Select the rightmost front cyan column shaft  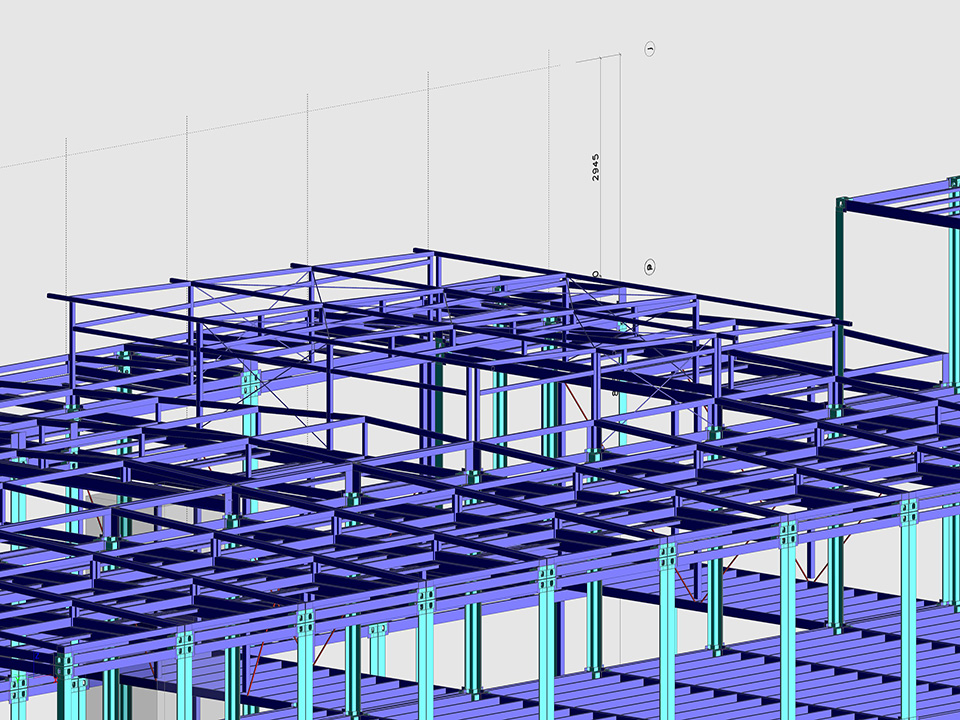908,620
